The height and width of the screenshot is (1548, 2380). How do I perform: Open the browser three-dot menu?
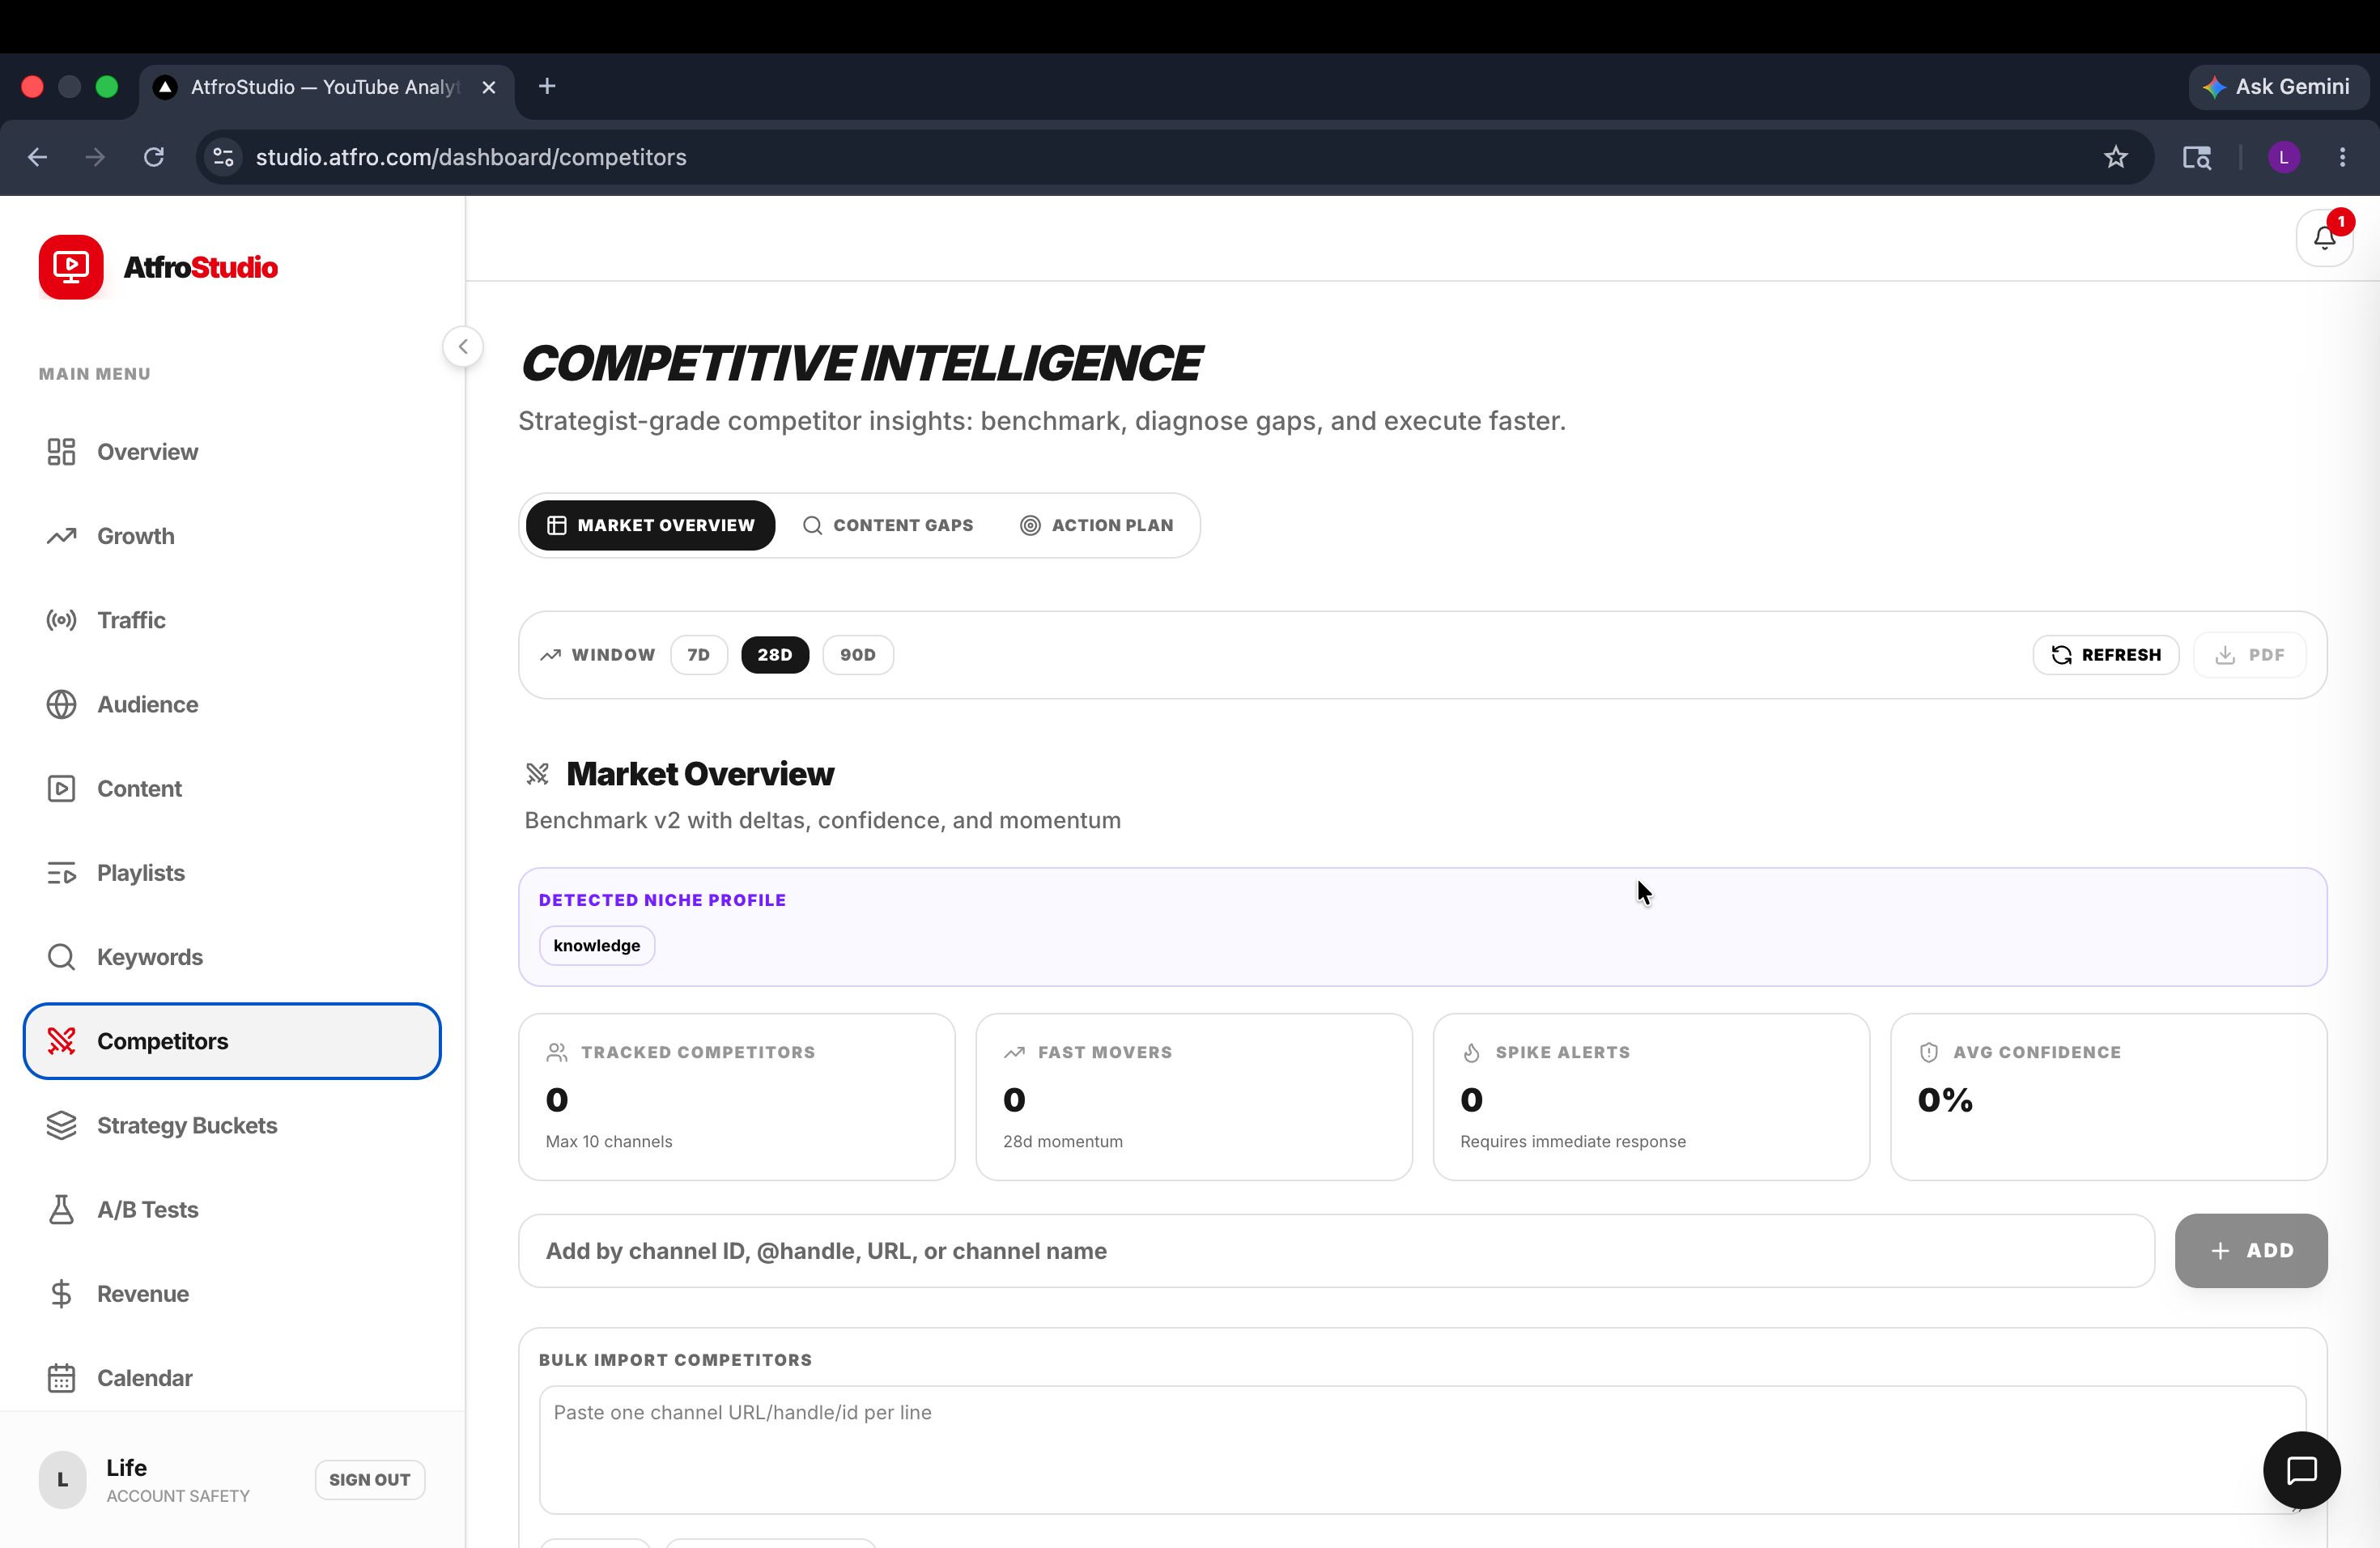coord(2342,157)
